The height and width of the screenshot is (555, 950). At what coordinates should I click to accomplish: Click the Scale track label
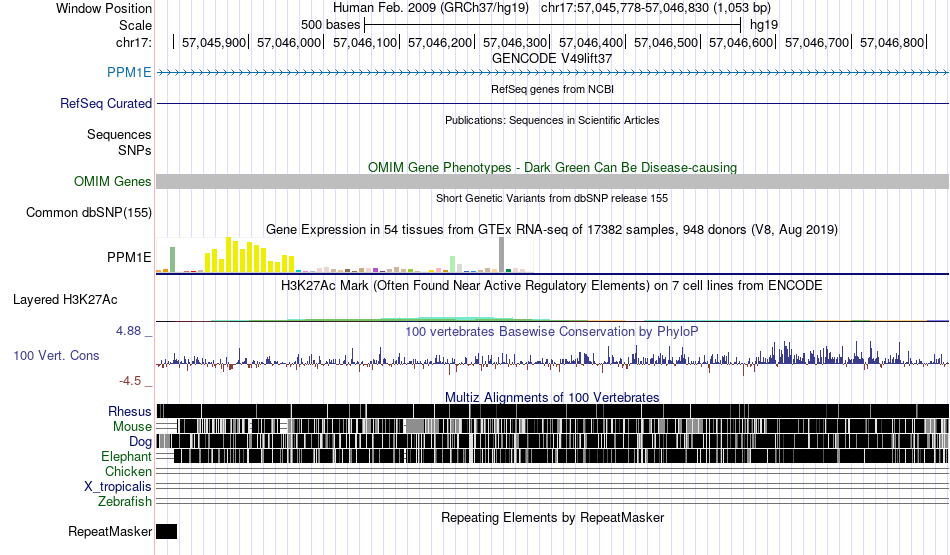(x=135, y=25)
